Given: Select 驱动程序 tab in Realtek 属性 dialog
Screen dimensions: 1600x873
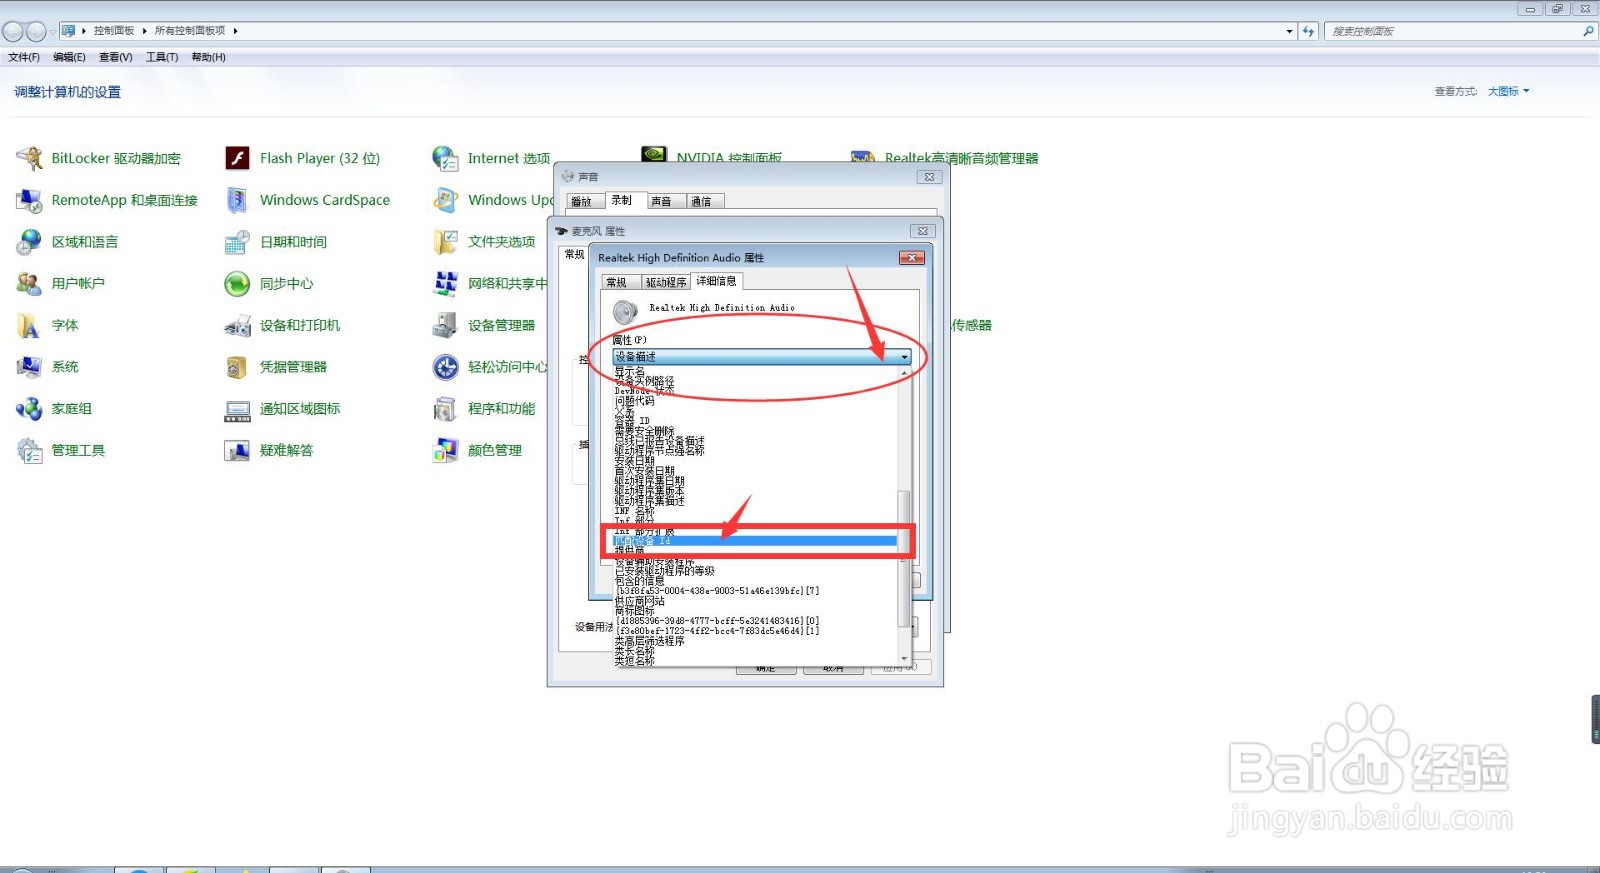Looking at the screenshot, I should coord(665,282).
